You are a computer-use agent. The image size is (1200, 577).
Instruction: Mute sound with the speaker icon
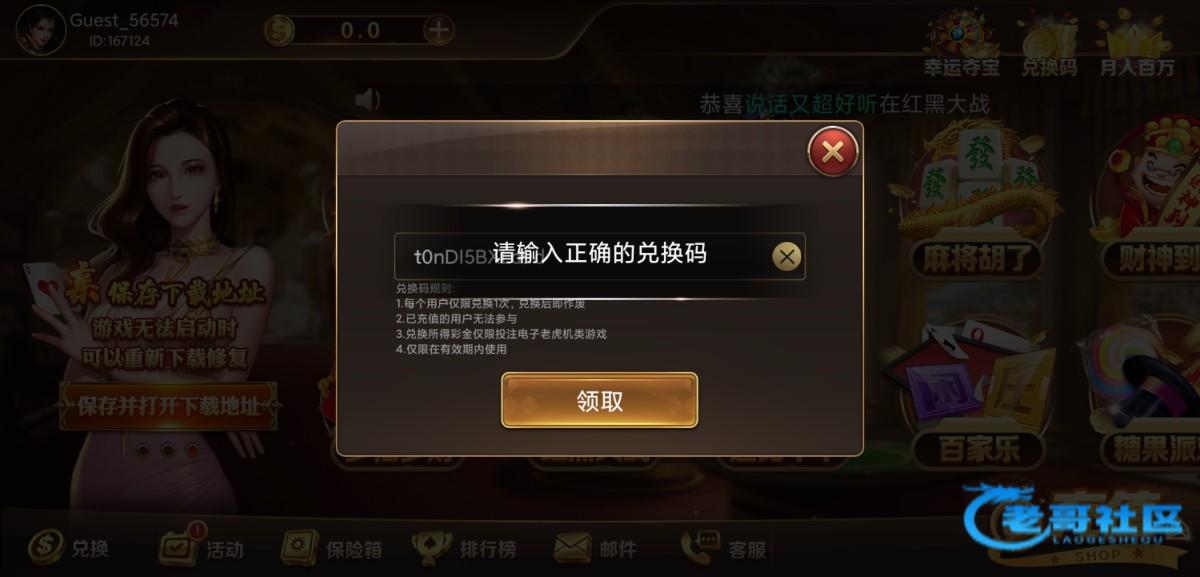point(368,99)
